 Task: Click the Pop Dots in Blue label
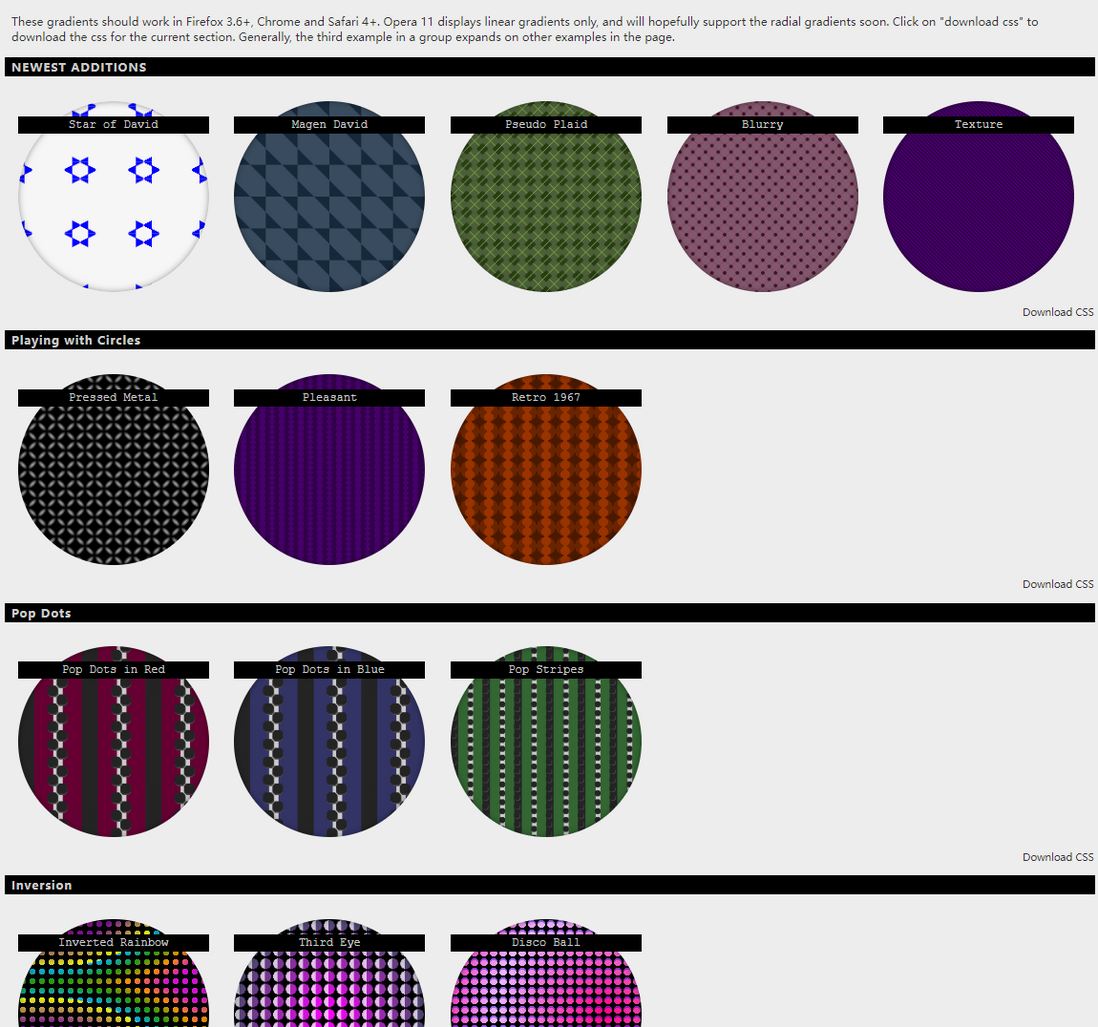[329, 670]
